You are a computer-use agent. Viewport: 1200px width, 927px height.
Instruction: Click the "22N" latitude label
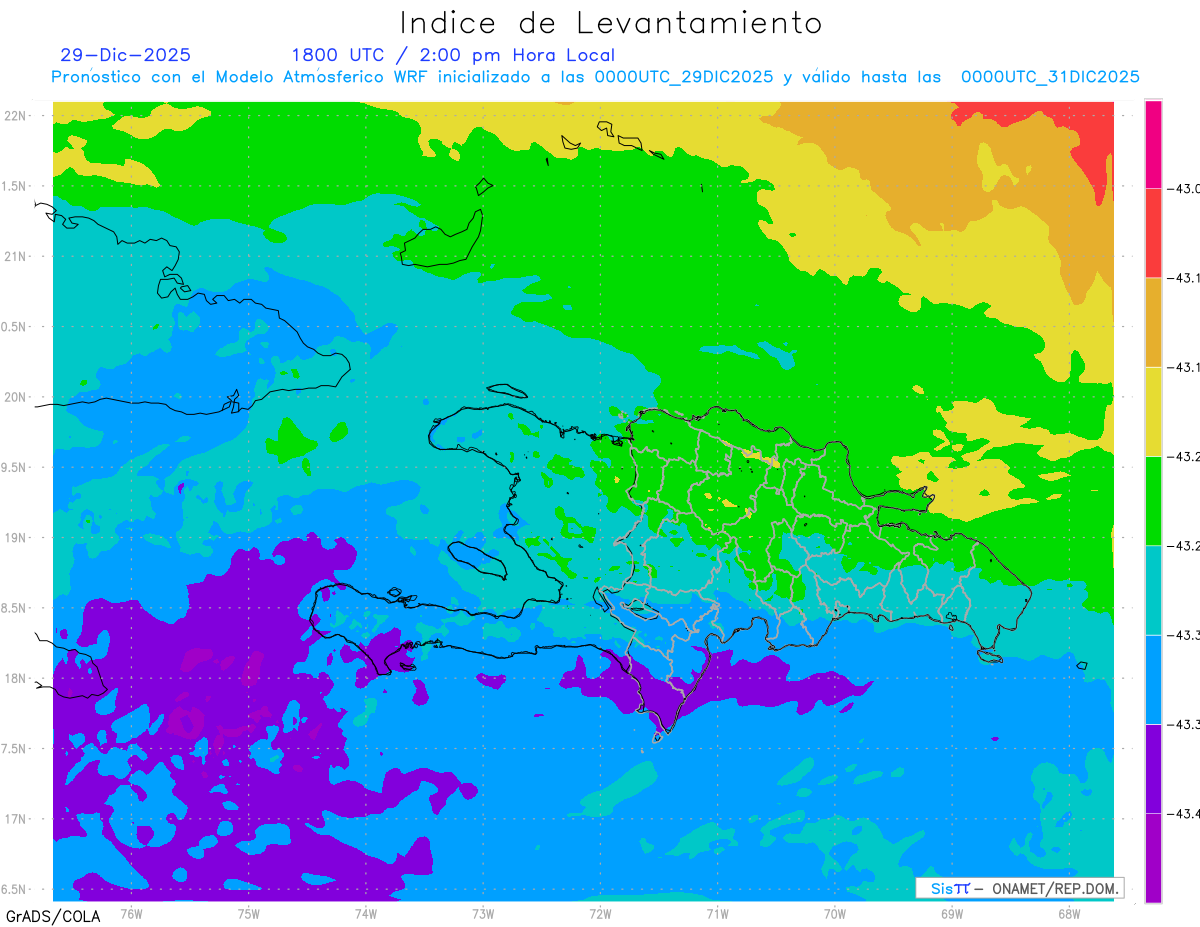(15, 115)
